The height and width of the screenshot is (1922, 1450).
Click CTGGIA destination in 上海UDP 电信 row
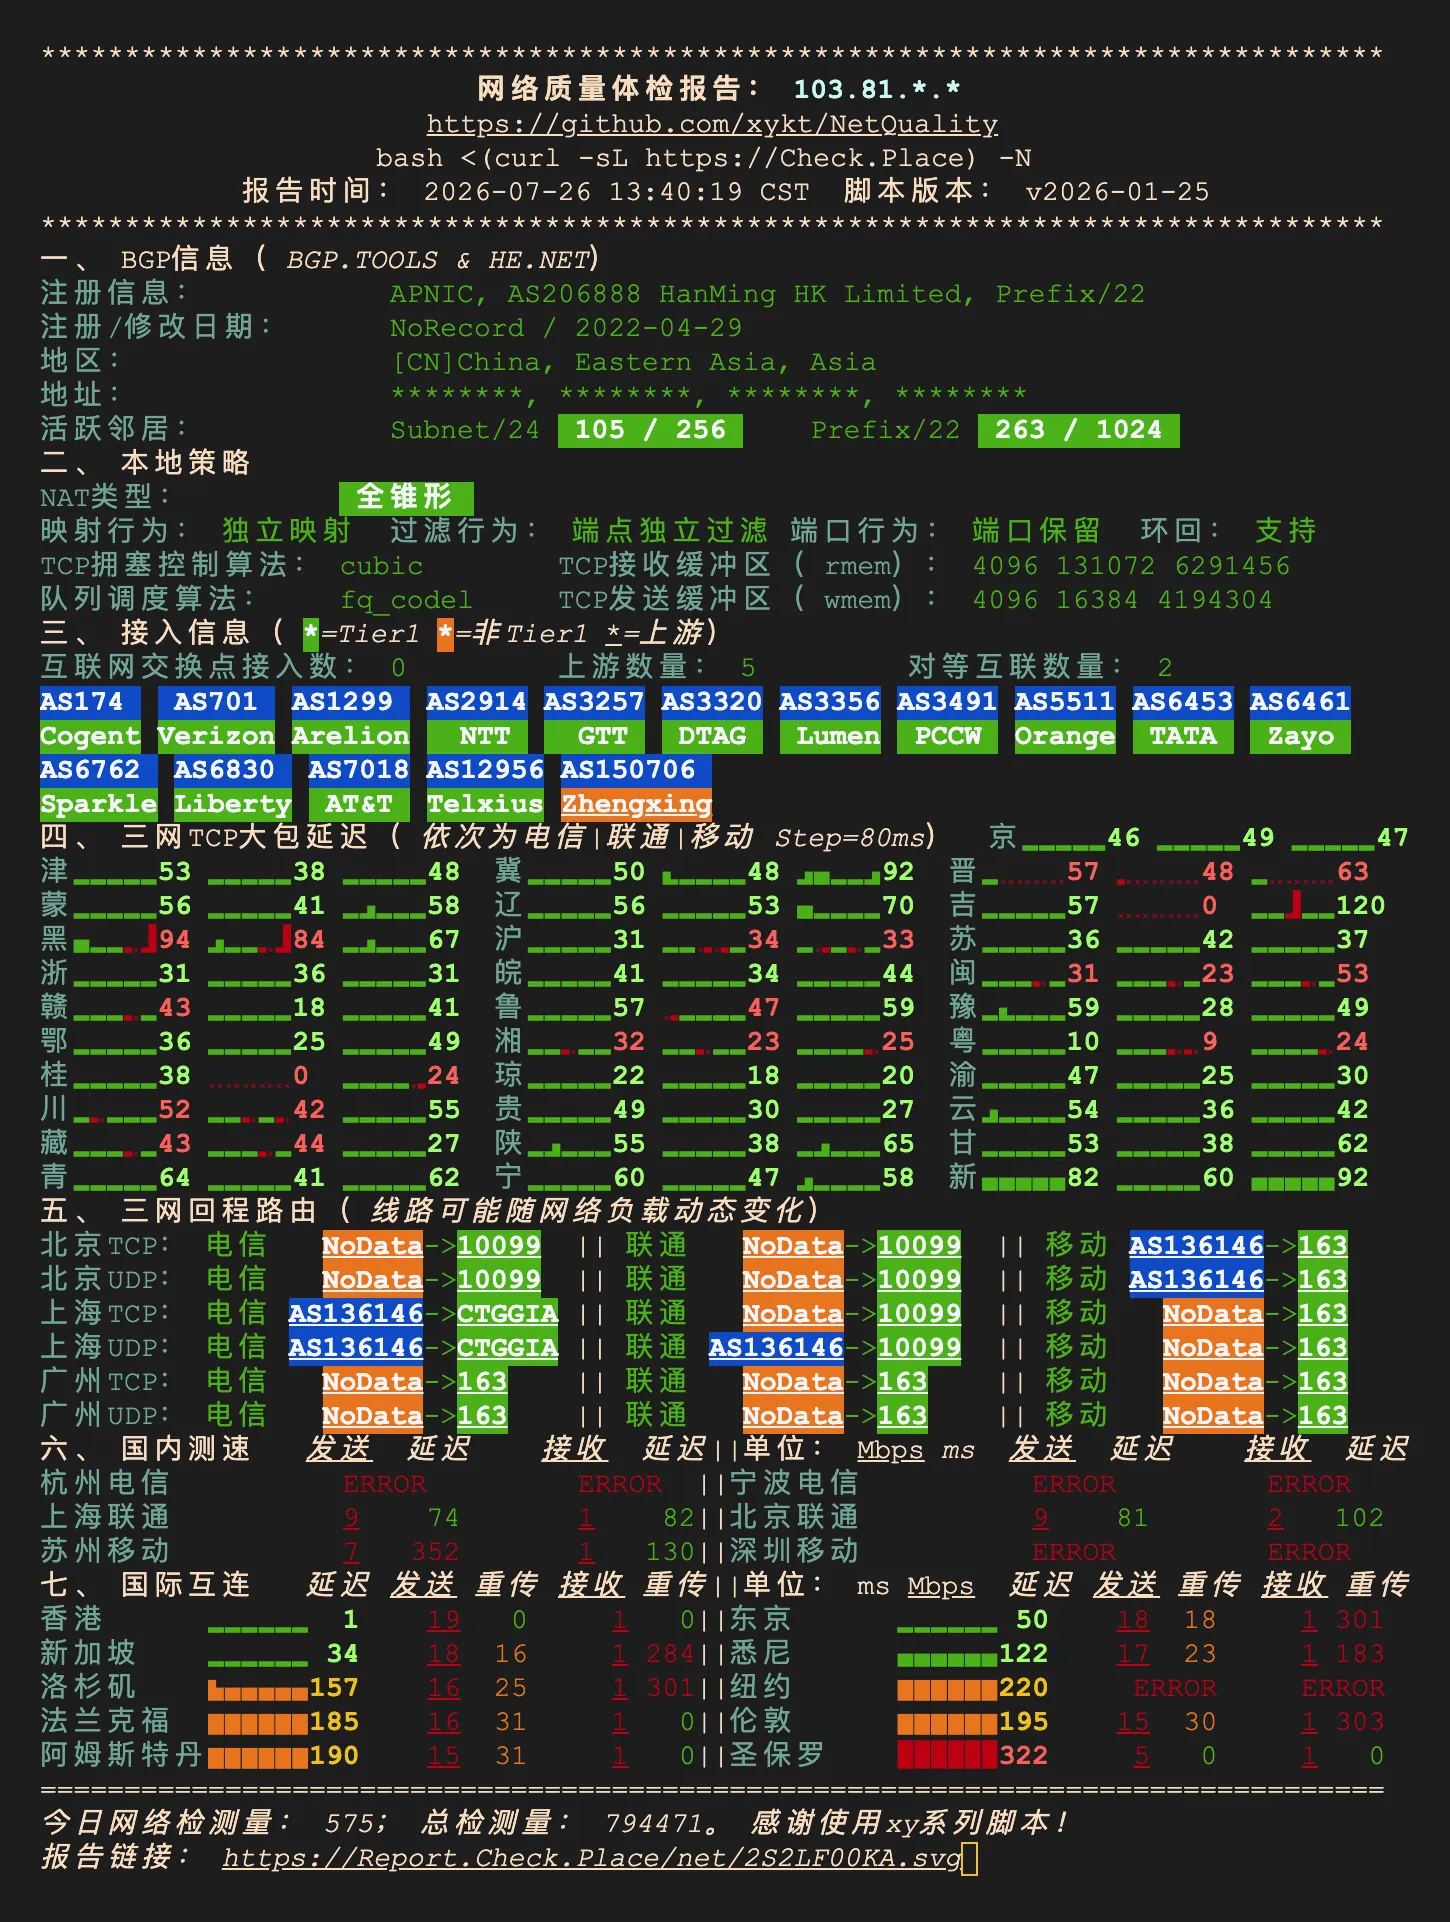point(508,1347)
